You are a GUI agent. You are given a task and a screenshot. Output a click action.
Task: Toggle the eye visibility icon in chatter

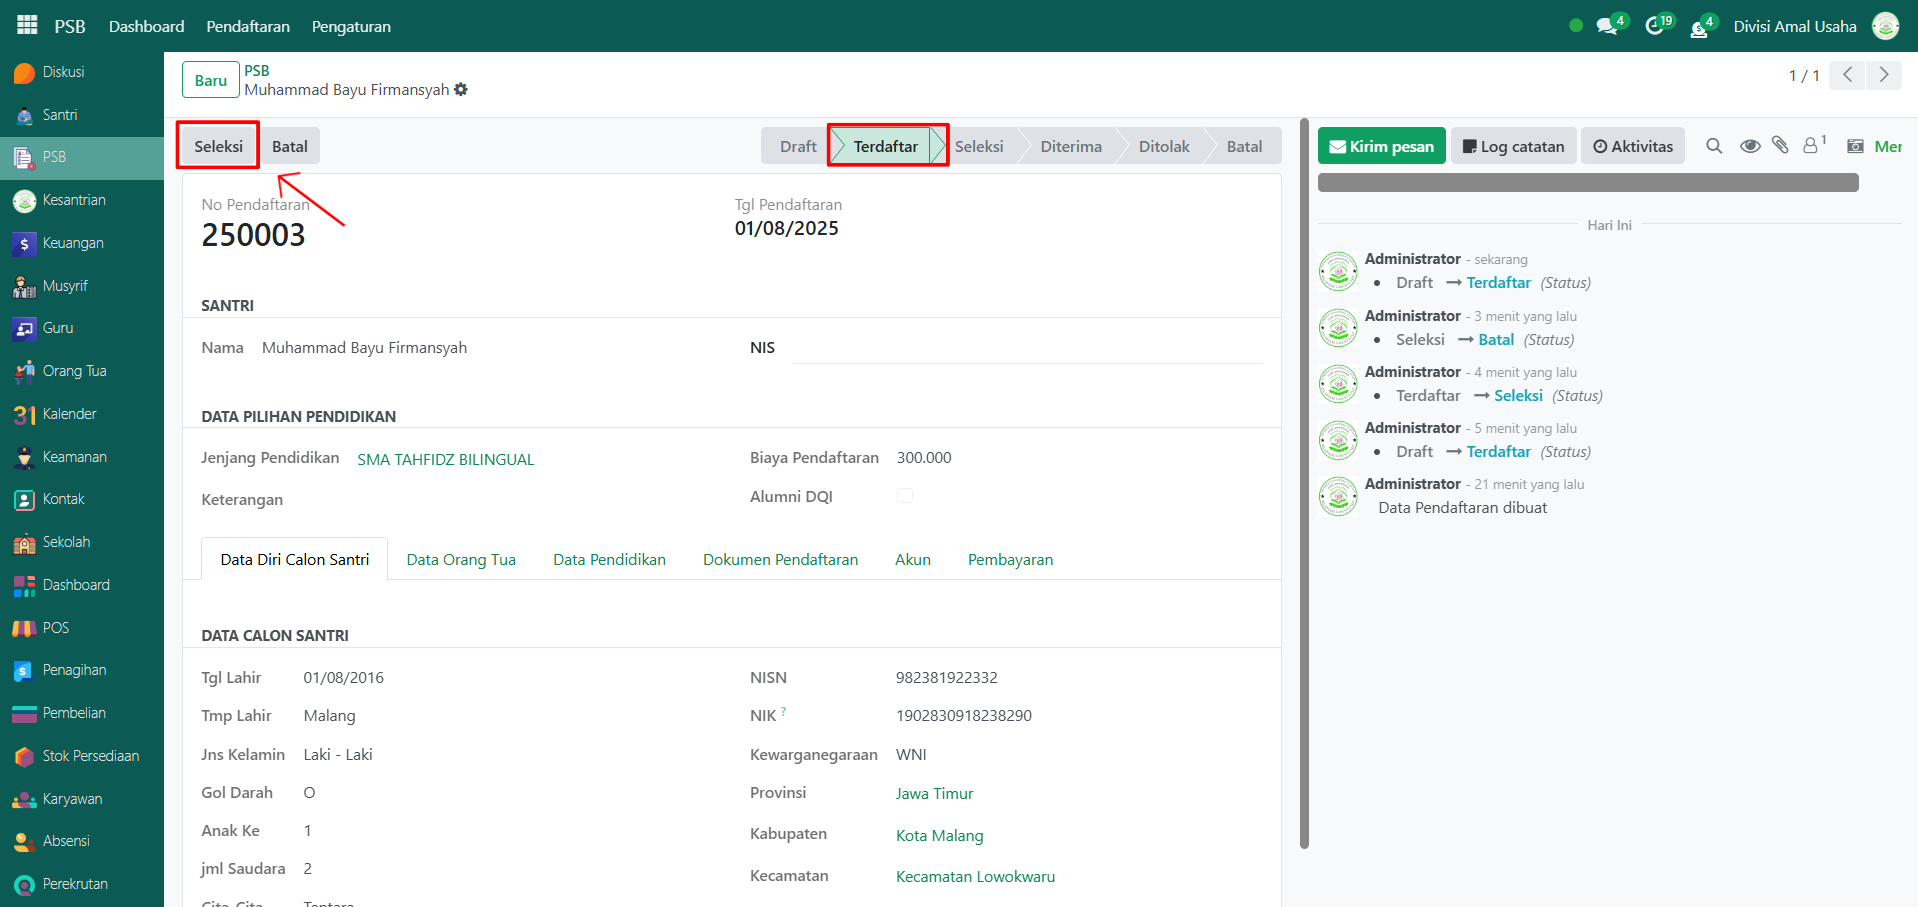(x=1750, y=146)
